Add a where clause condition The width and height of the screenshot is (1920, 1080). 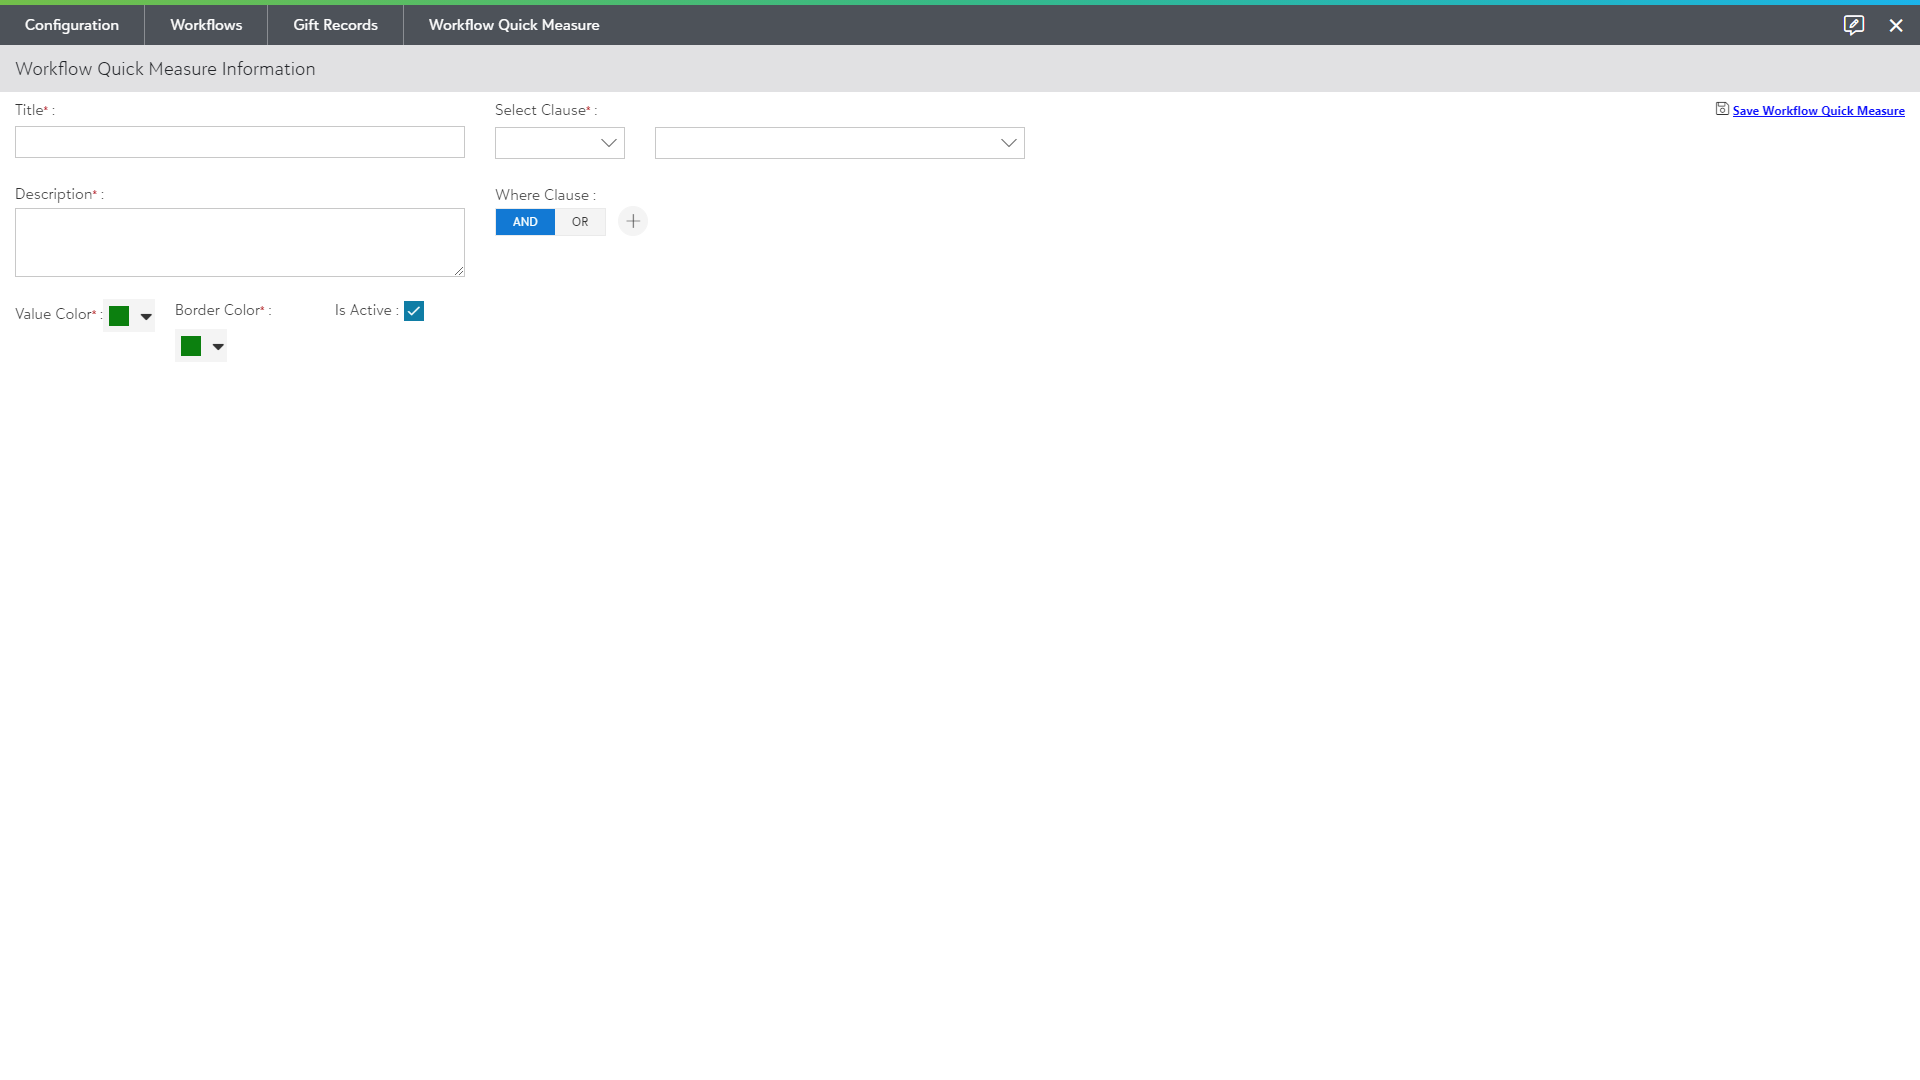[x=633, y=221]
